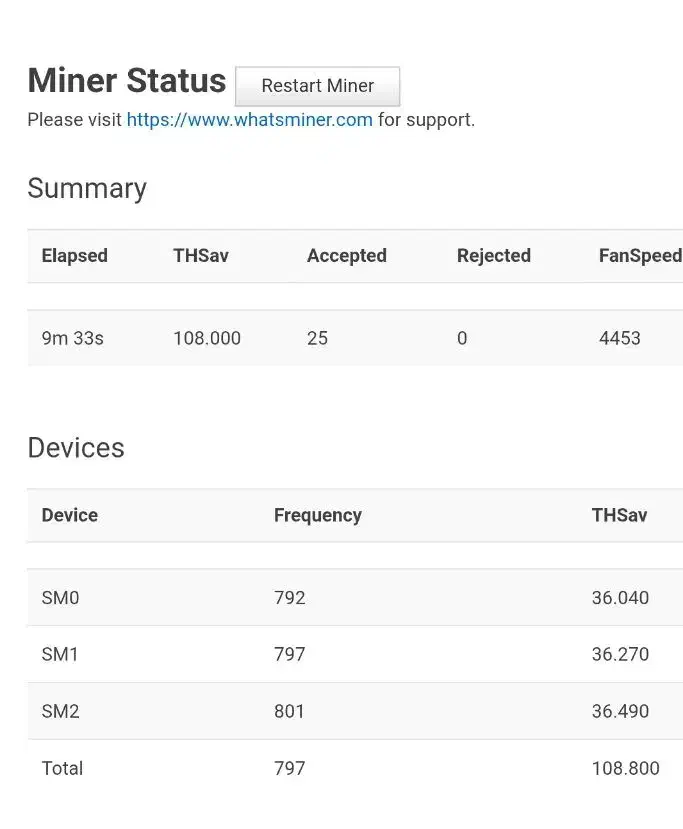Click the Elapsed column header
683x829 pixels.
74,256
